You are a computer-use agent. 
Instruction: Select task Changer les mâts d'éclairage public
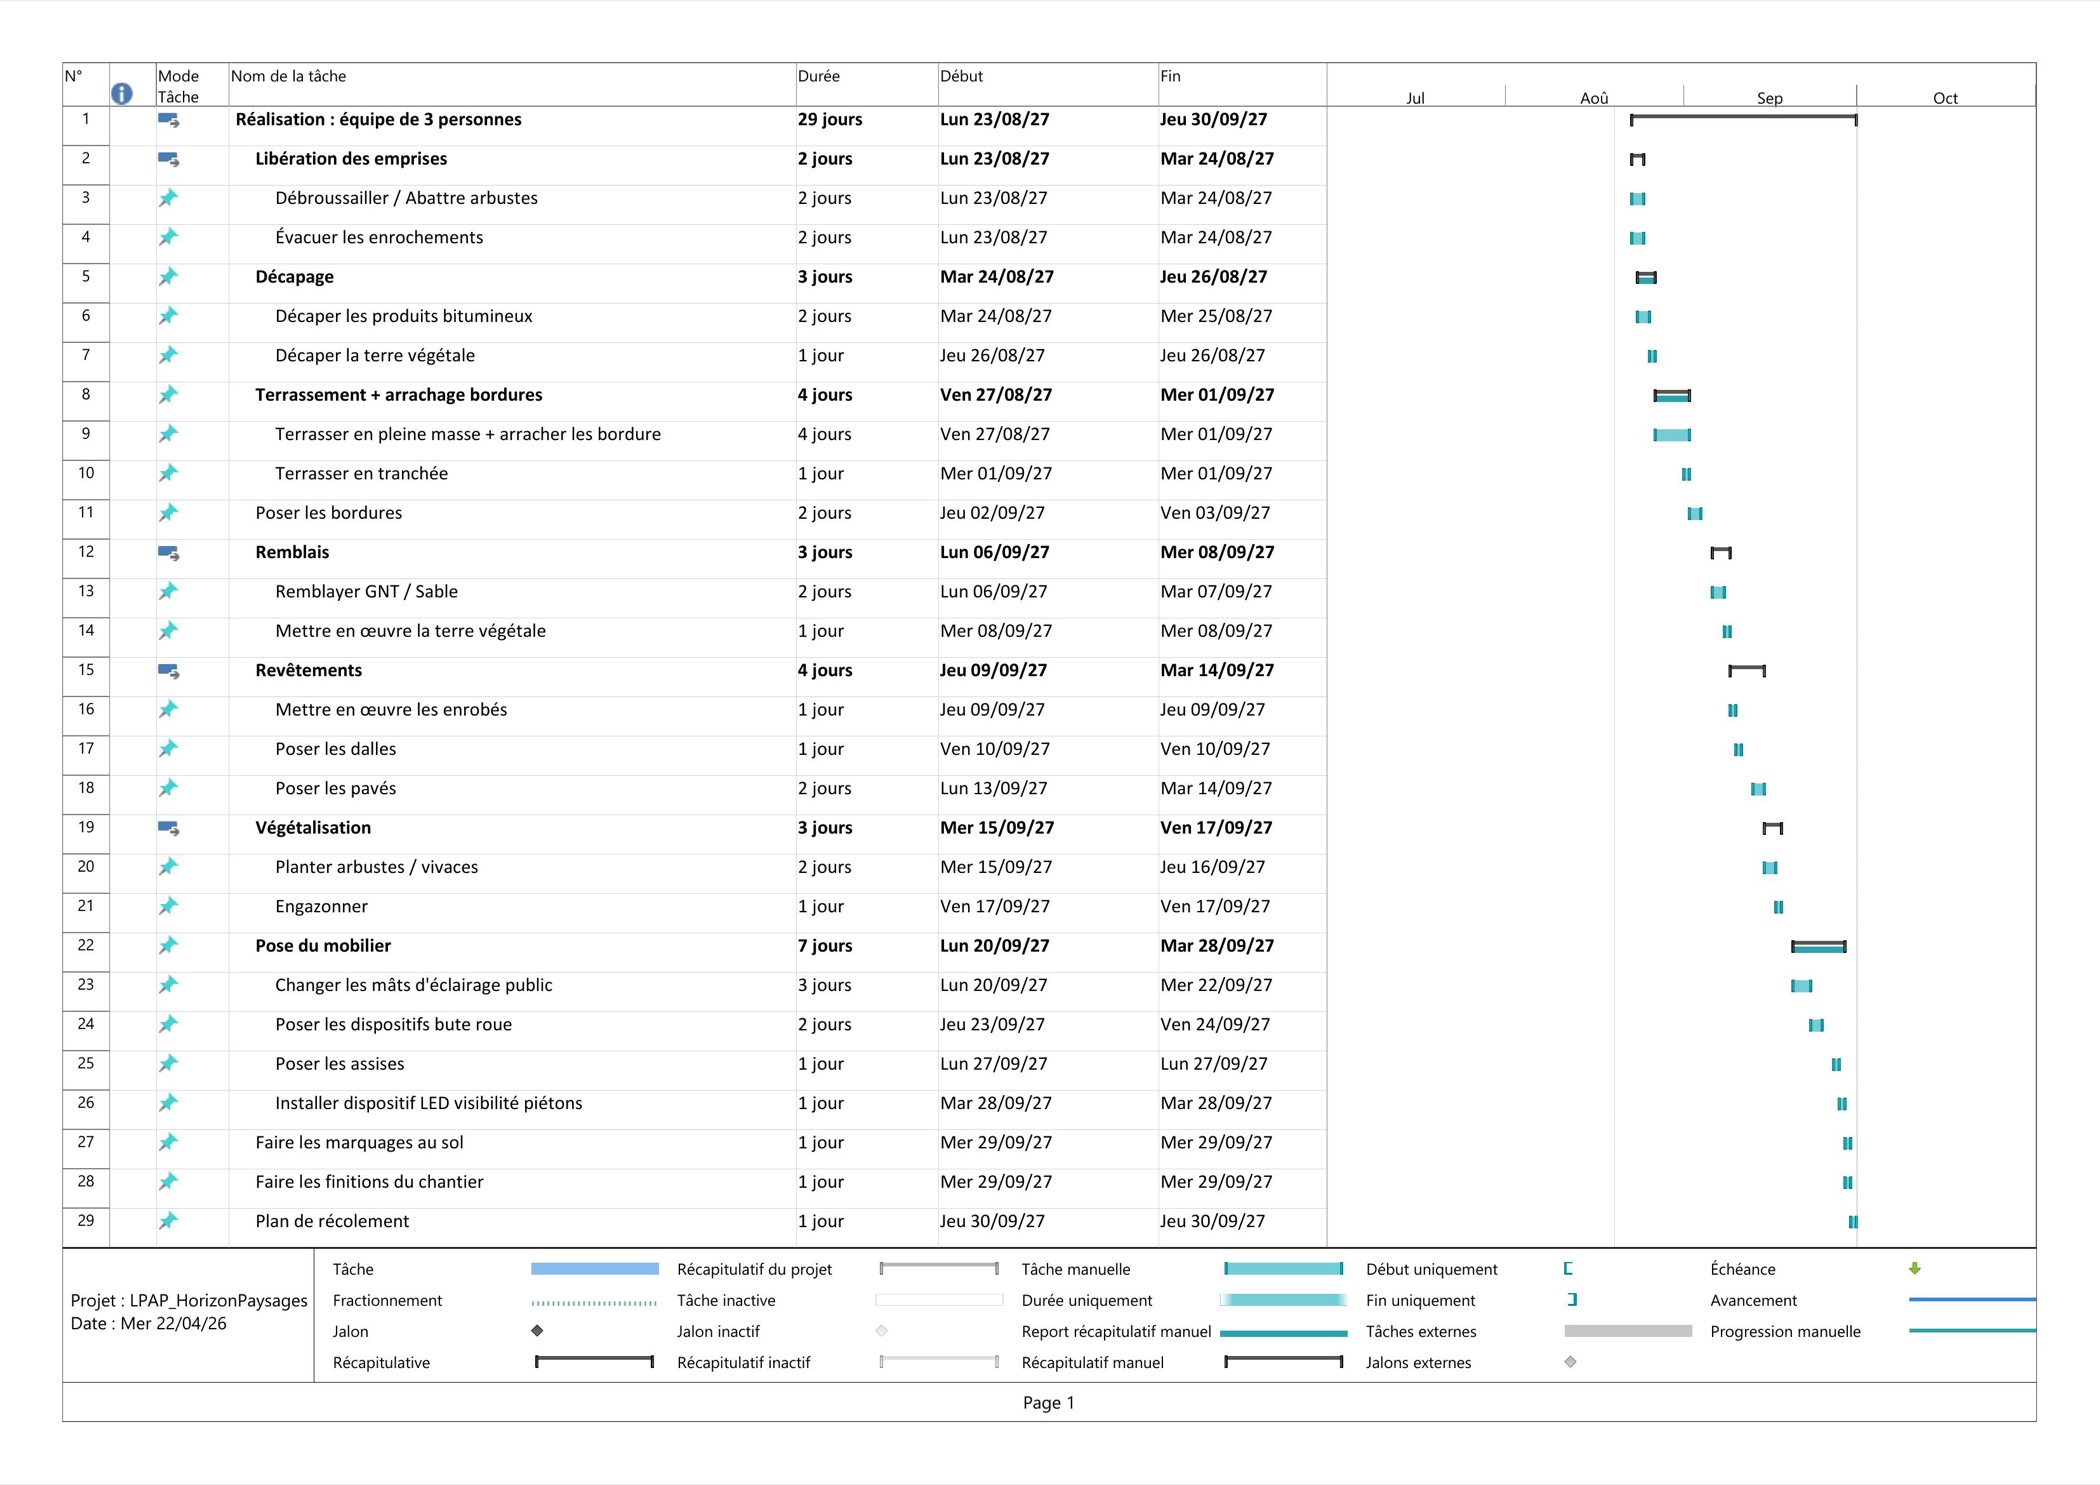click(413, 985)
